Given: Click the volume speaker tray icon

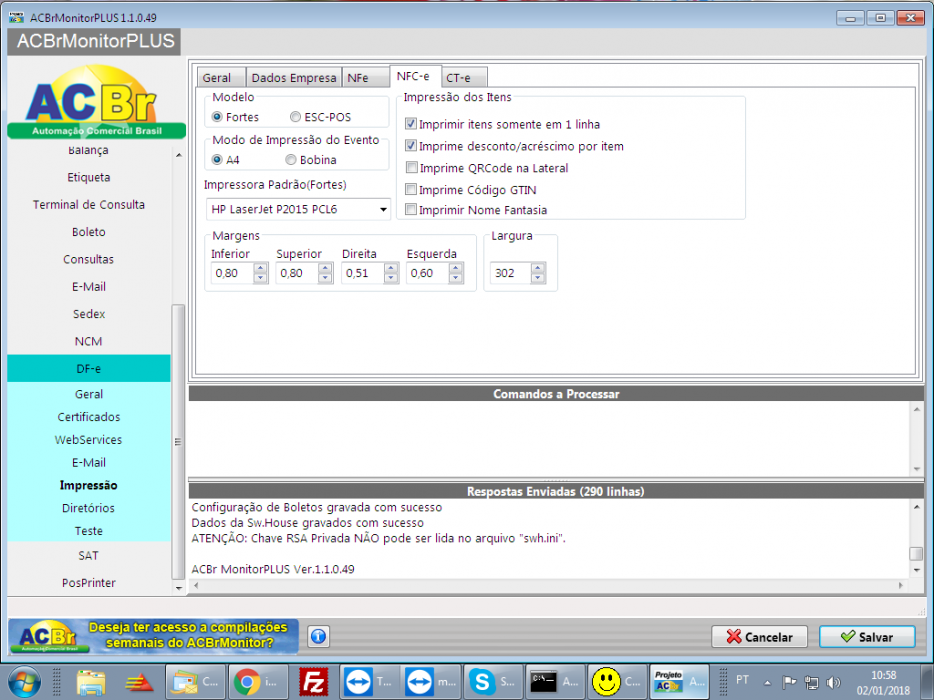Looking at the screenshot, I should point(833,682).
